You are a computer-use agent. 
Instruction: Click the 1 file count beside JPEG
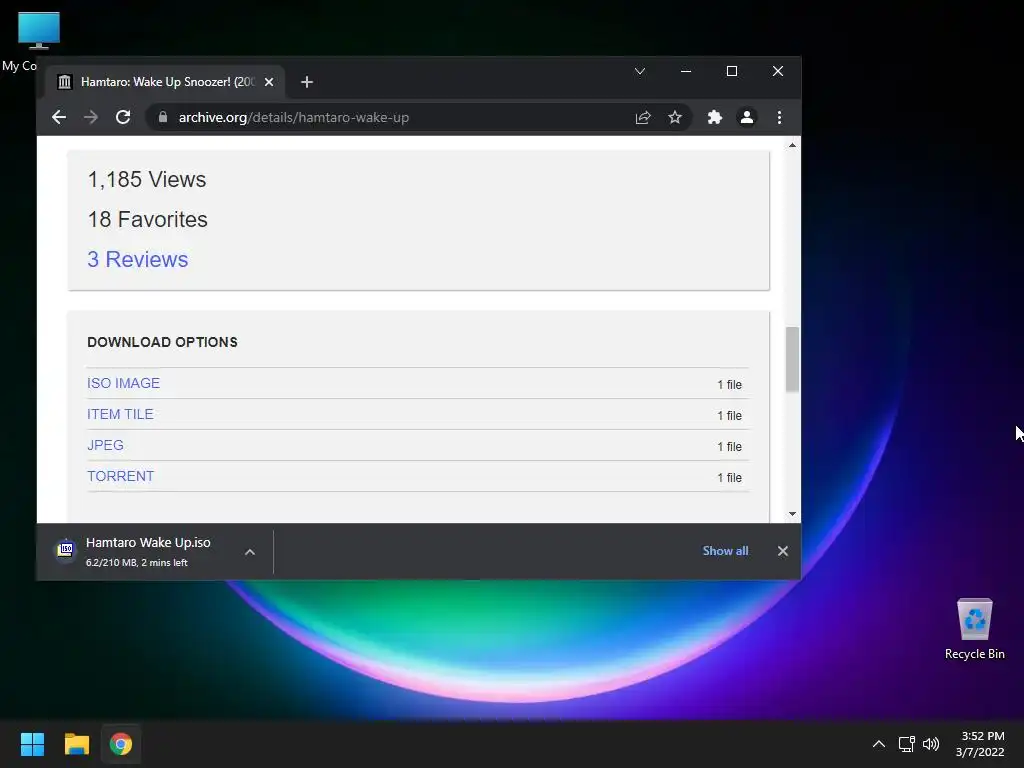pos(729,447)
